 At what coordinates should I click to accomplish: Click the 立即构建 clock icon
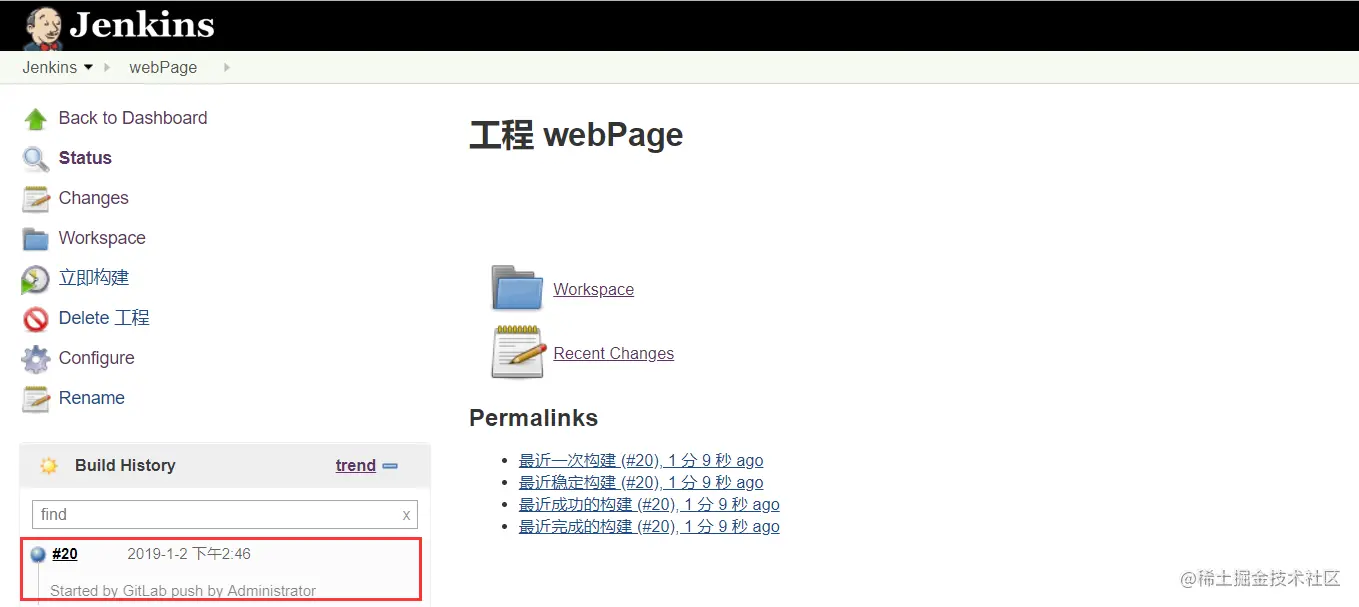coord(35,279)
